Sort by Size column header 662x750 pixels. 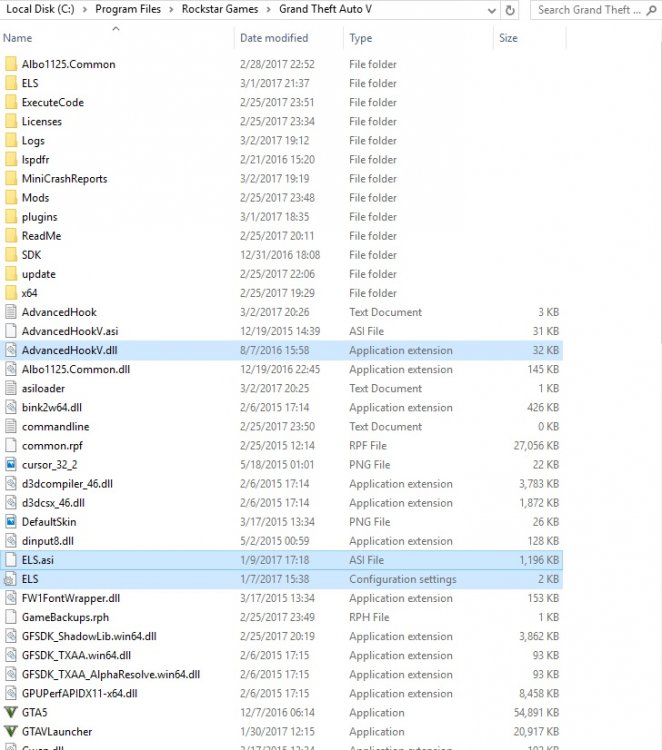click(529, 38)
